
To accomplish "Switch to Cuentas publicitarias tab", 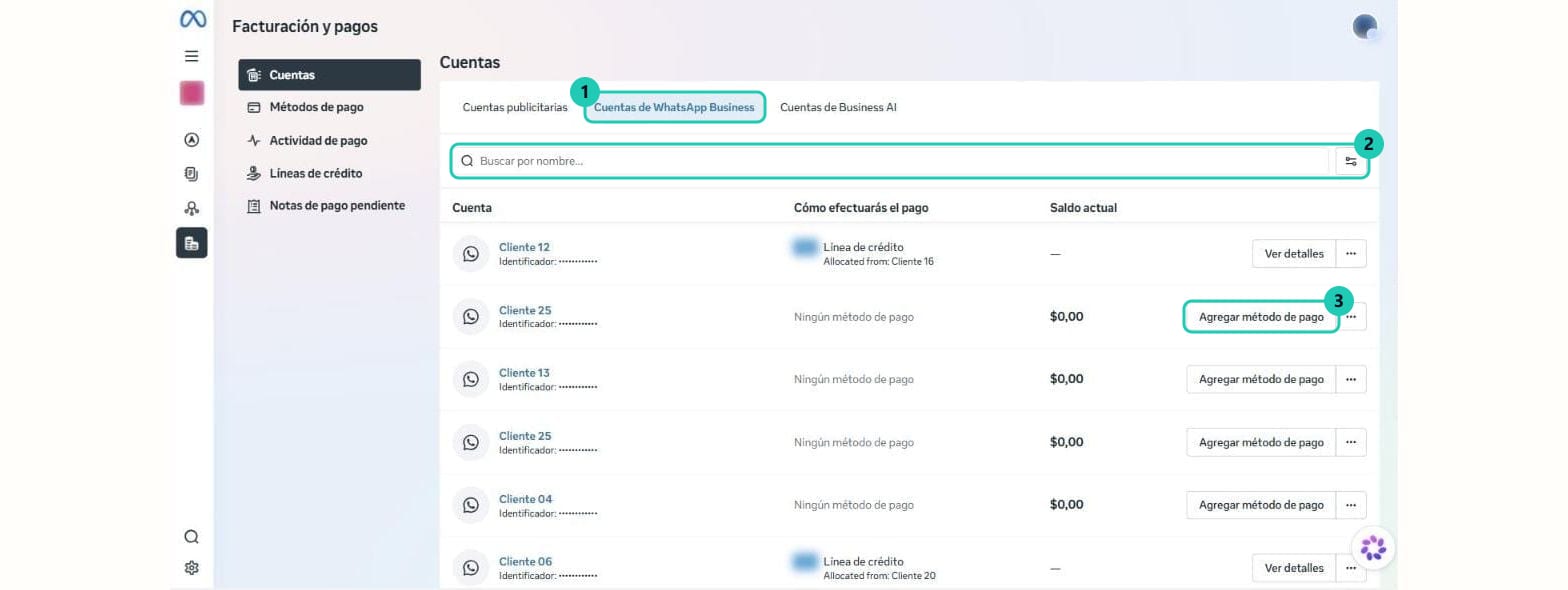I will 515,107.
